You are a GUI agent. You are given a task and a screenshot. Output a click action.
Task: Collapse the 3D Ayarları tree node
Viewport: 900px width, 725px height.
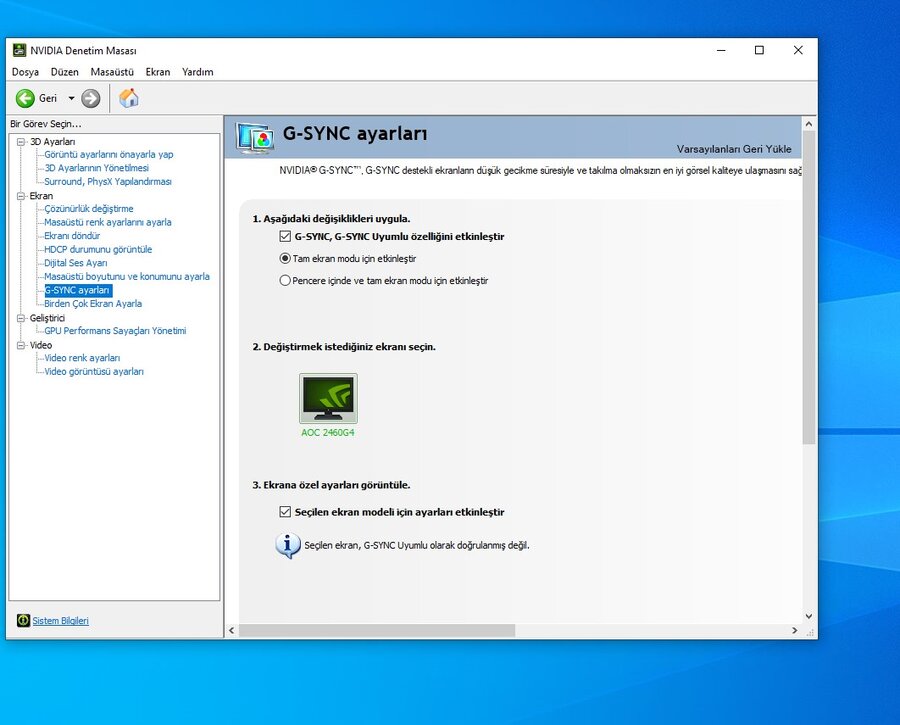coord(20,142)
